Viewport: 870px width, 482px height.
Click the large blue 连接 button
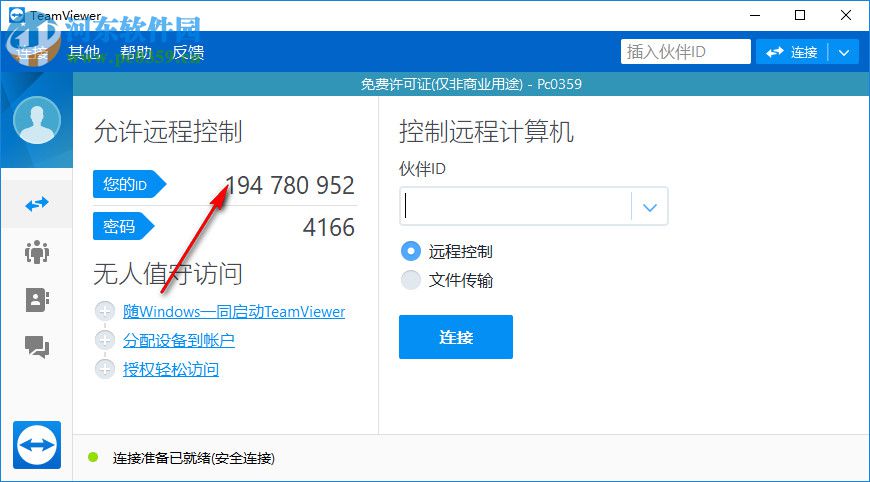(456, 337)
